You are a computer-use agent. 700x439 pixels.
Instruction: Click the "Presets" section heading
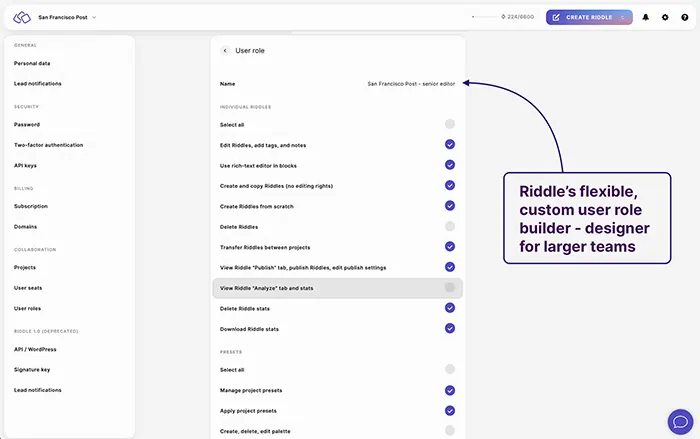click(231, 352)
